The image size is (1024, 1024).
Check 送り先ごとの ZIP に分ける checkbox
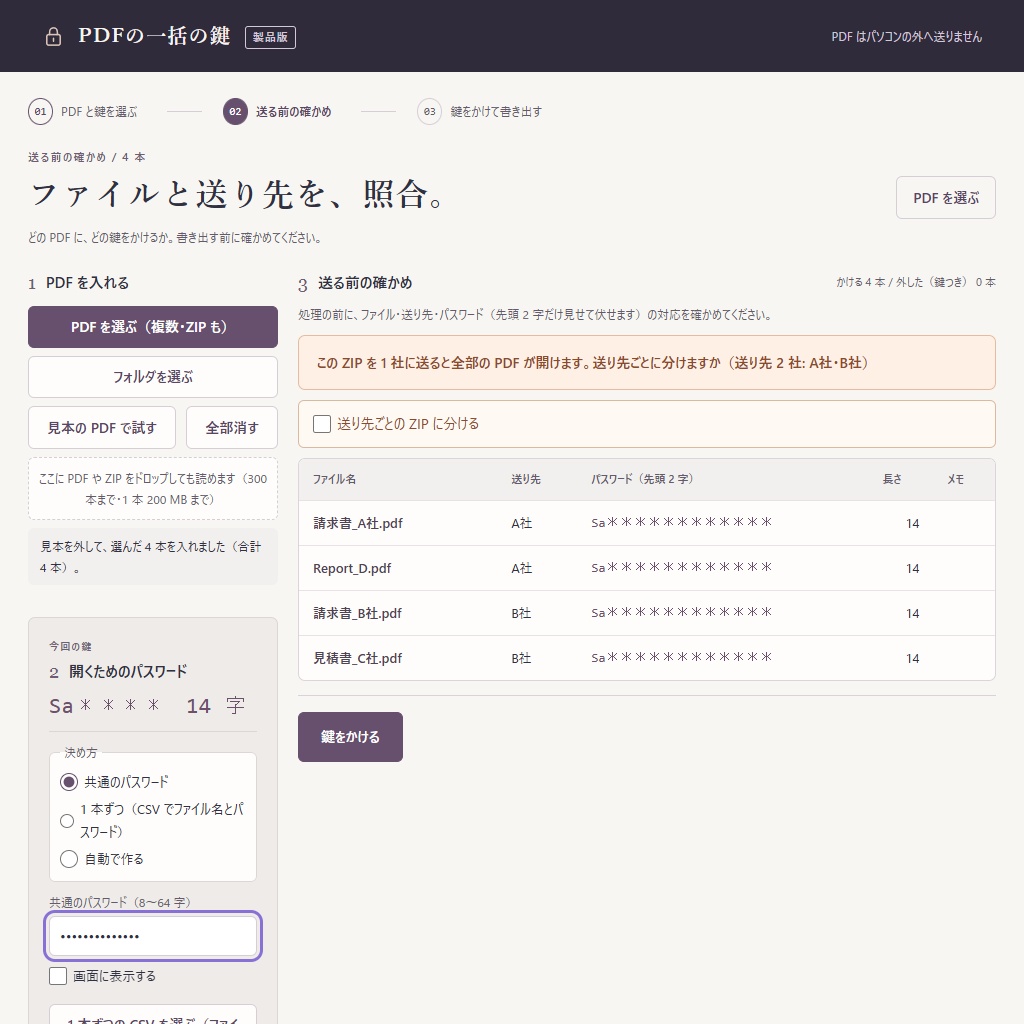point(322,424)
